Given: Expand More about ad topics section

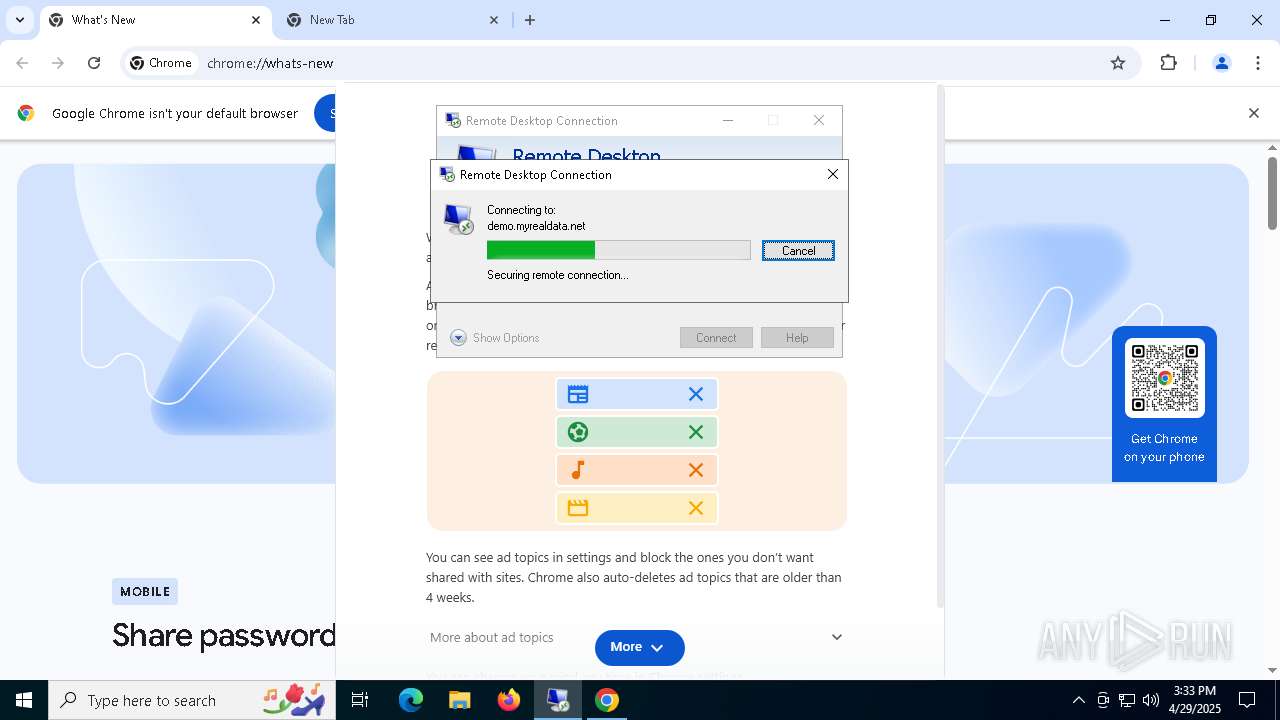Looking at the screenshot, I should click(636, 637).
